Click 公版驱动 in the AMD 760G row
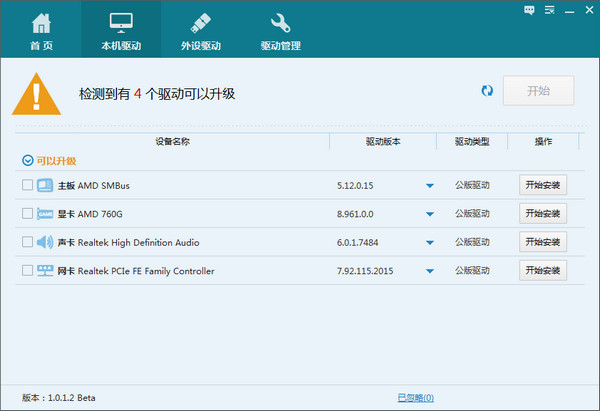This screenshot has height=411, width=600. point(472,214)
